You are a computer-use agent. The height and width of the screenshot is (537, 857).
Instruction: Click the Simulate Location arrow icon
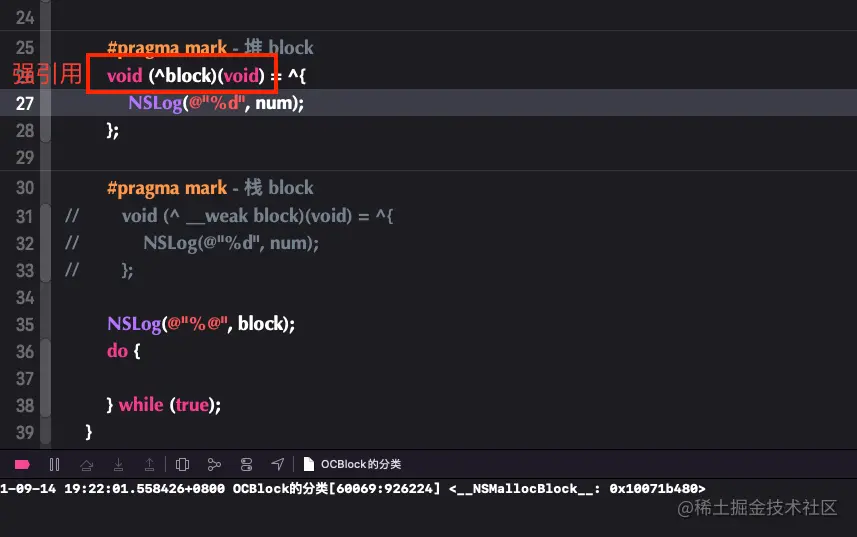(278, 464)
